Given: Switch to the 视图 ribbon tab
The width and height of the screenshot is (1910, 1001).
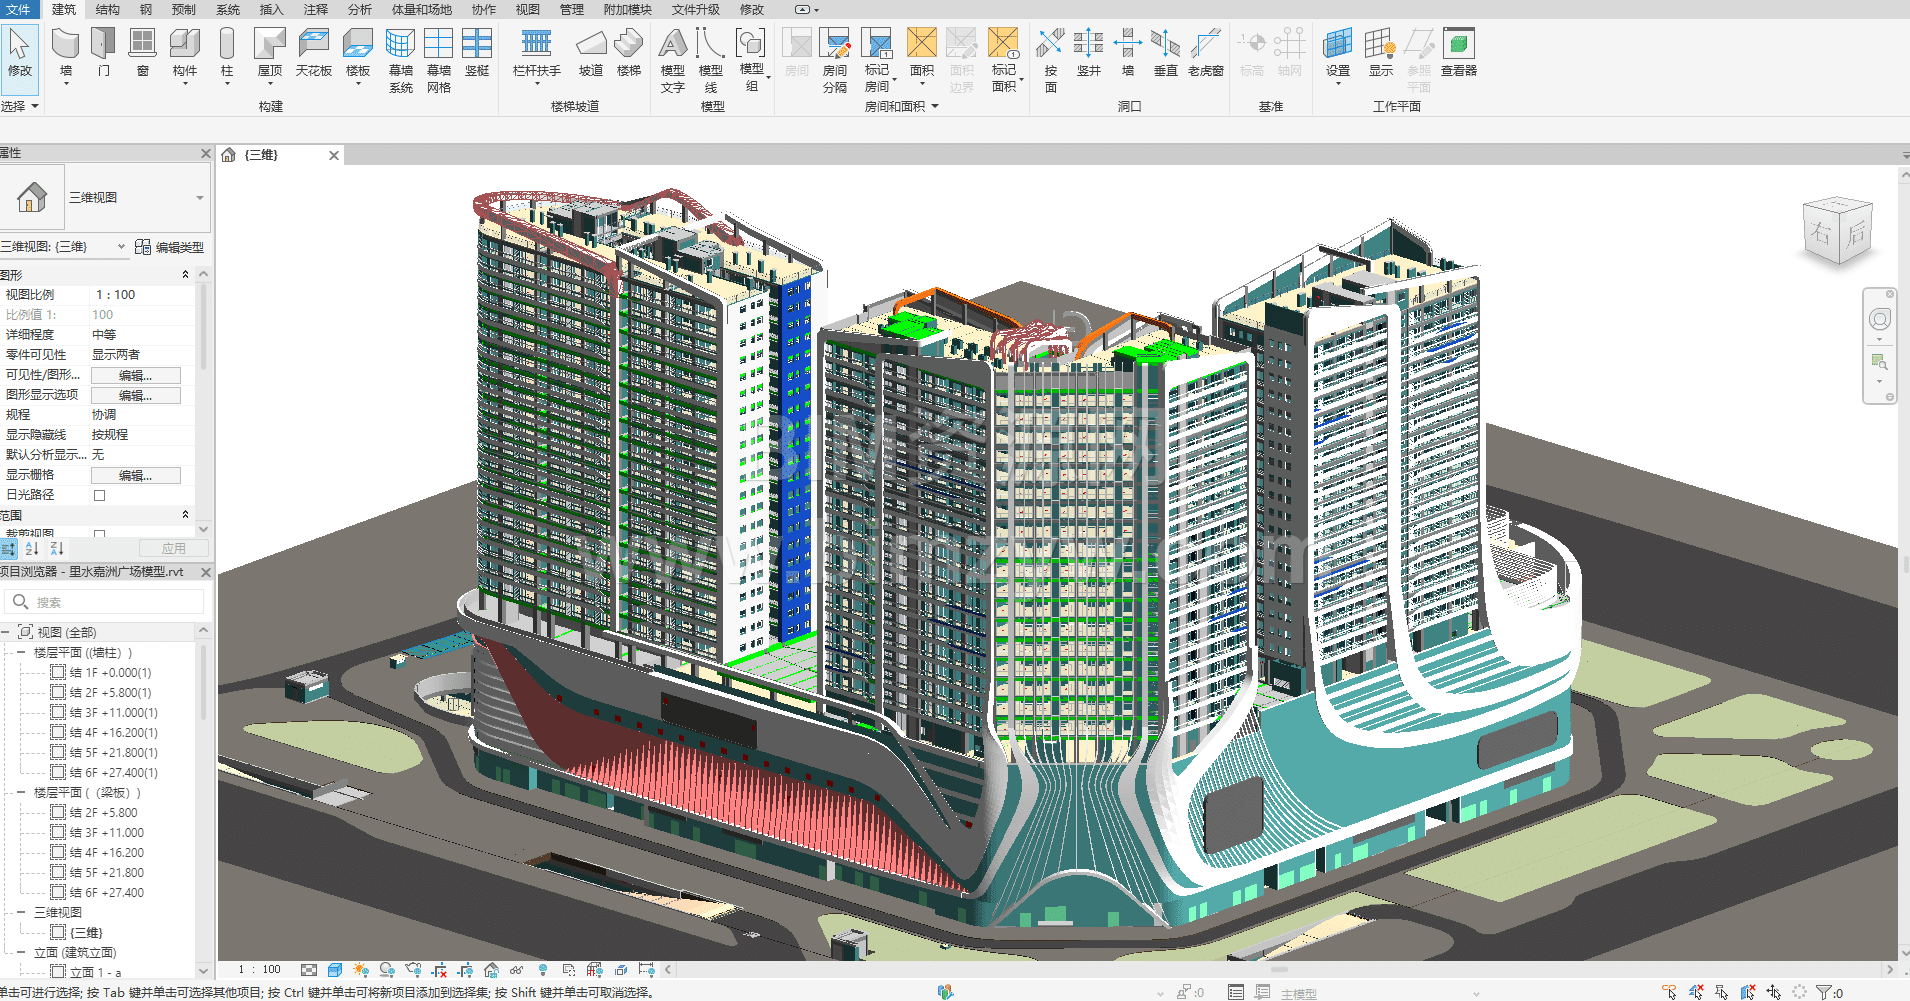Looking at the screenshot, I should pyautogui.click(x=527, y=9).
